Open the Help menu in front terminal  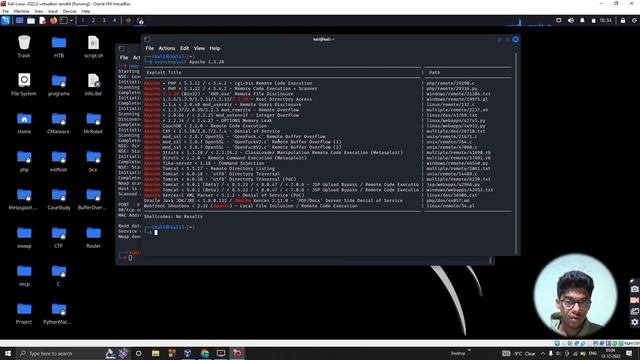pyautogui.click(x=215, y=48)
